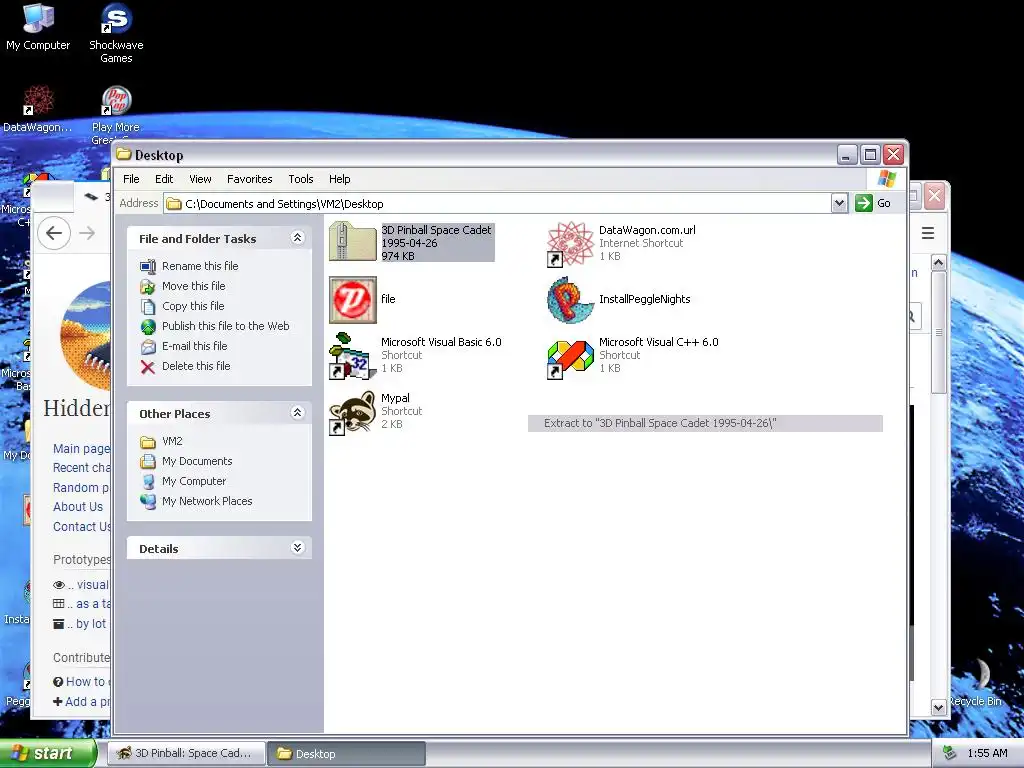Click the Play More Great Games desktop icon
Screen dimensions: 1024x768
click(x=116, y=101)
